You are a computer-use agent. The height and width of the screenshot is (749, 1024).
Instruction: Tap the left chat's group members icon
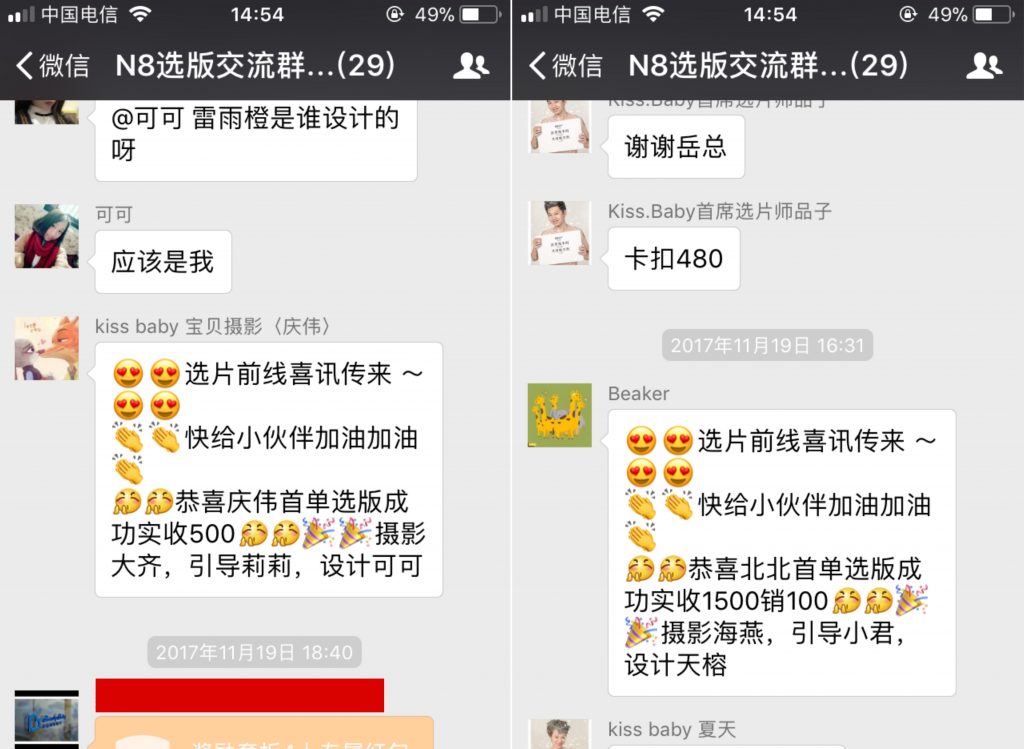(471, 66)
